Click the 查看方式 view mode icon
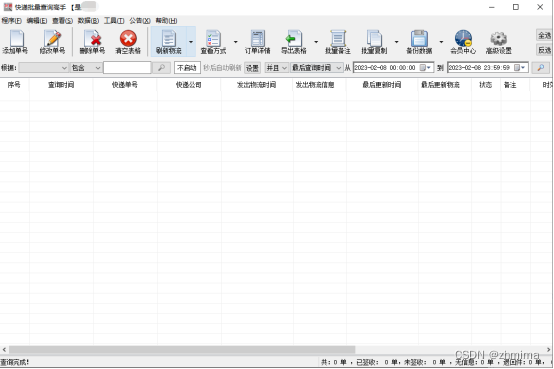The image size is (554, 369). (x=213, y=38)
